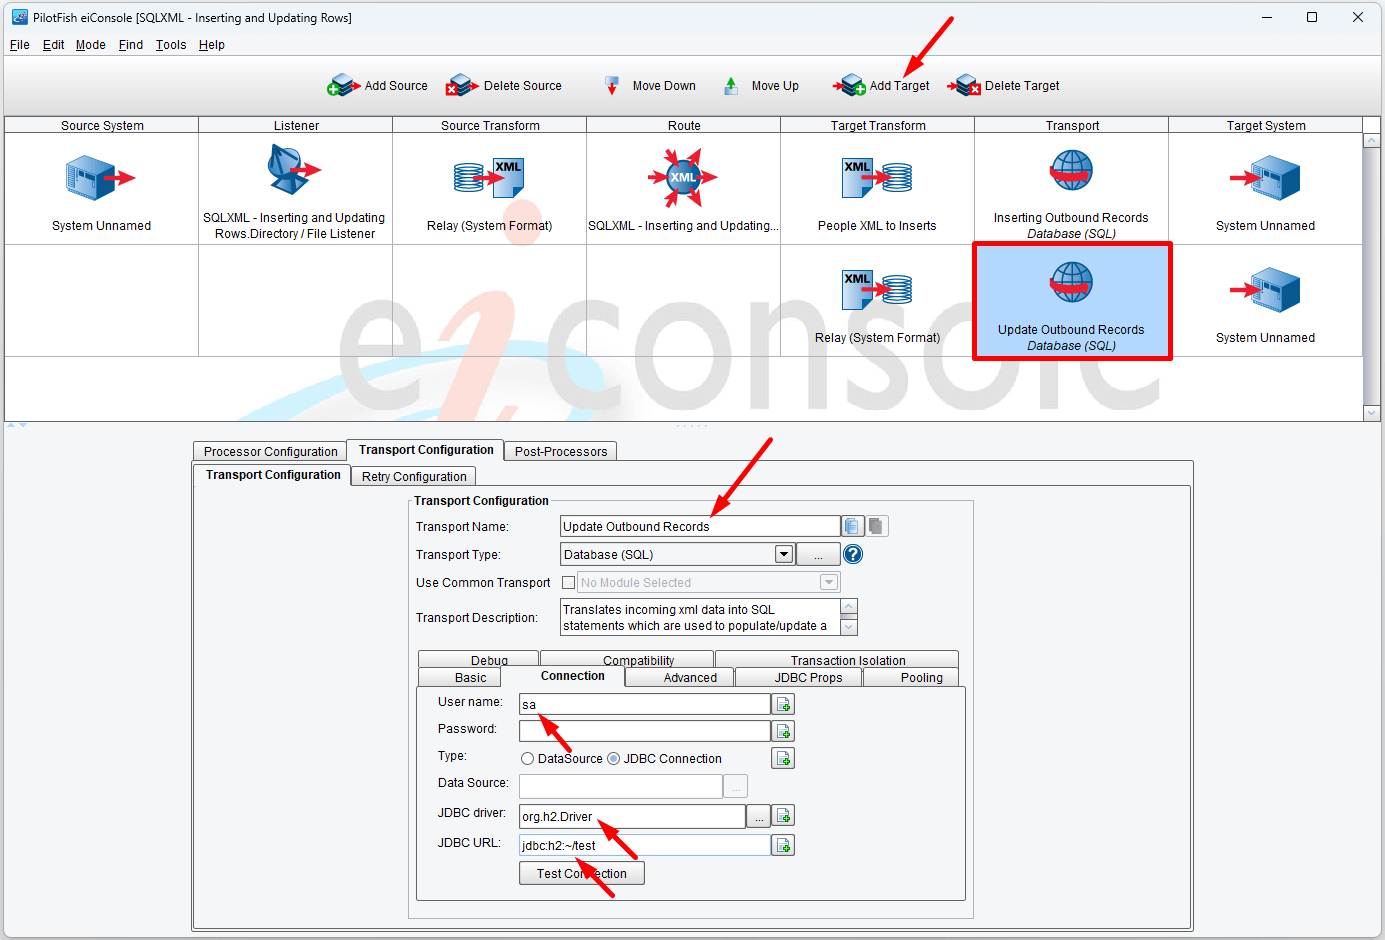Click into the Data Source field

[x=620, y=786]
